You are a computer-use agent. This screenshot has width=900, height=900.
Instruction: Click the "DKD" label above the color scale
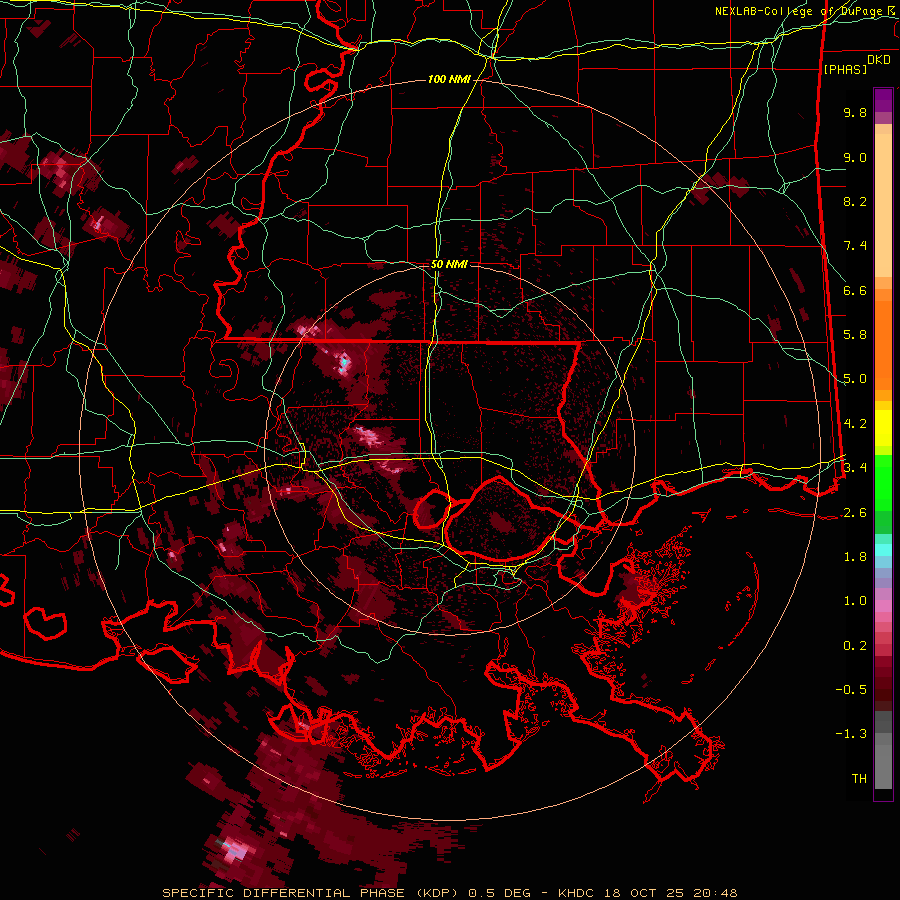point(879,60)
